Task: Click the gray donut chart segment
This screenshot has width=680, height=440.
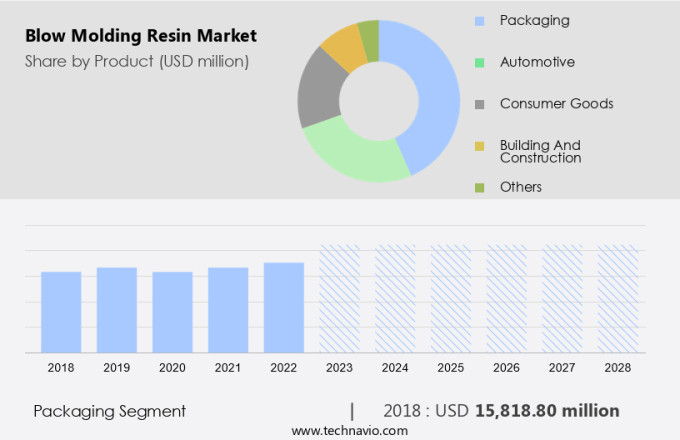Action: [x=319, y=92]
